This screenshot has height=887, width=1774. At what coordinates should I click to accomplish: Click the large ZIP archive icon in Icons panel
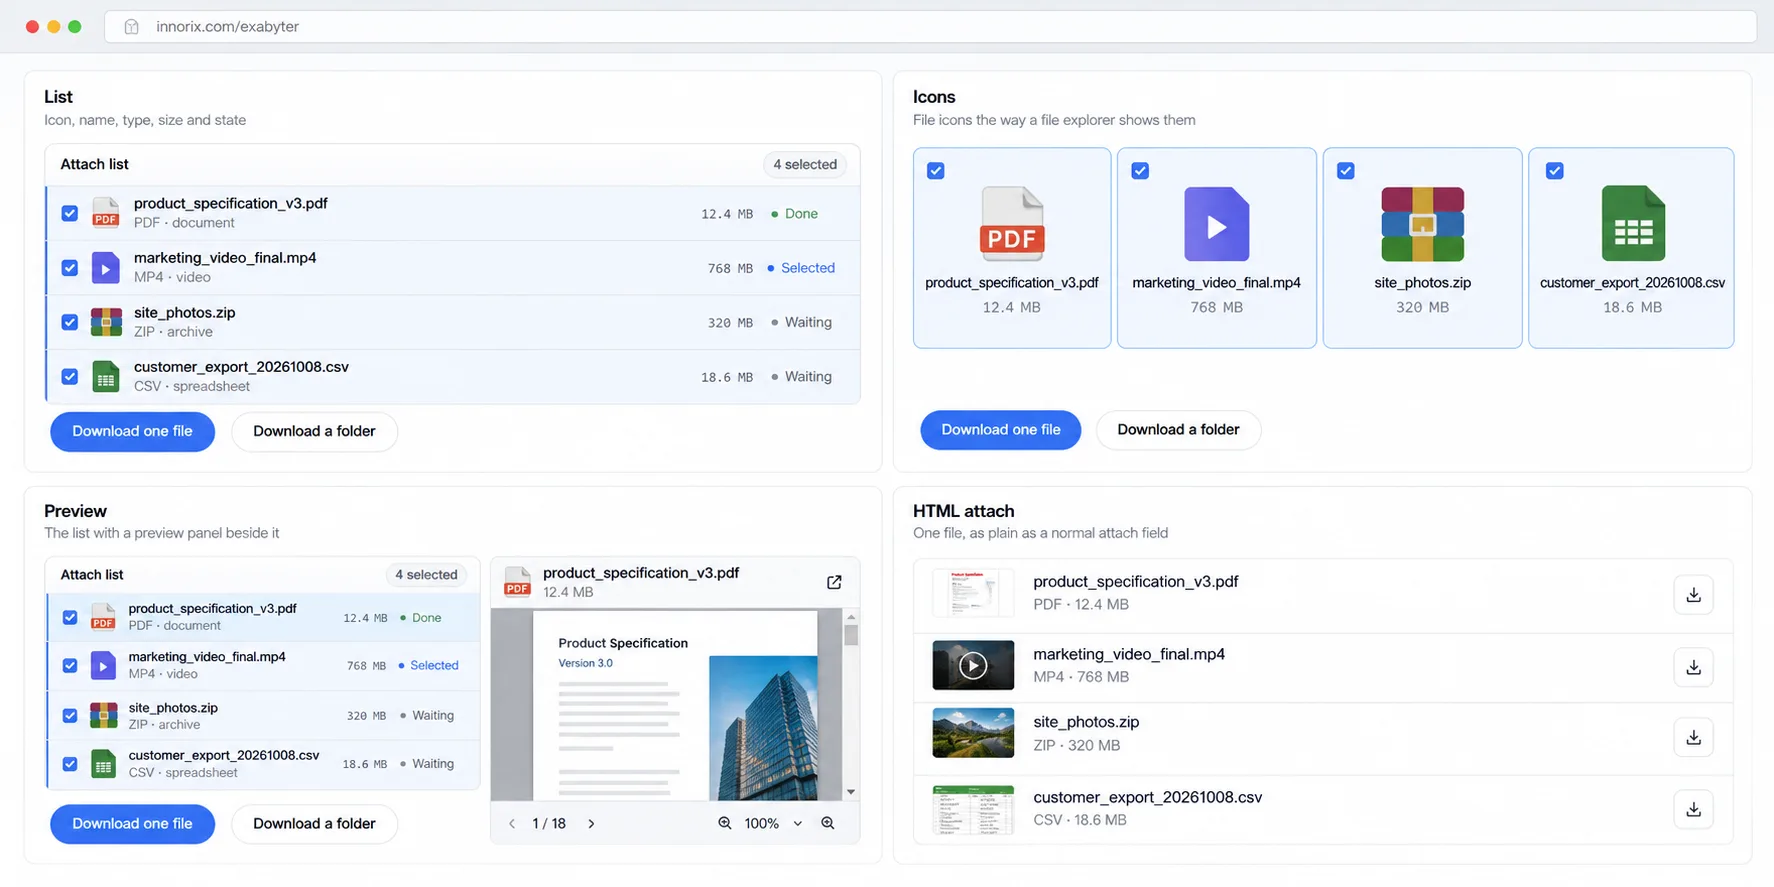pyautogui.click(x=1422, y=224)
